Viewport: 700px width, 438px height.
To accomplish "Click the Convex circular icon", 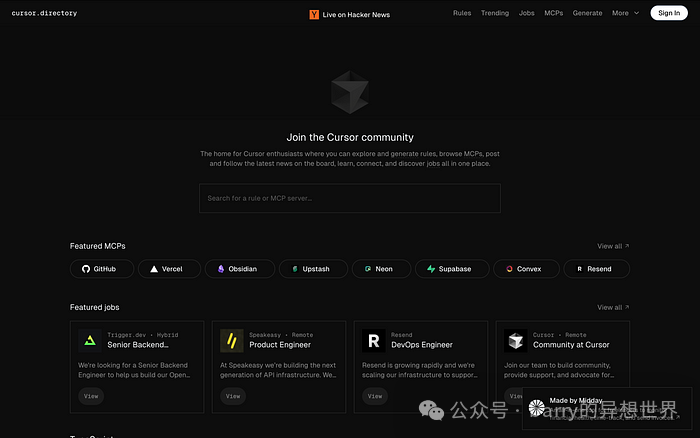I will pos(509,269).
